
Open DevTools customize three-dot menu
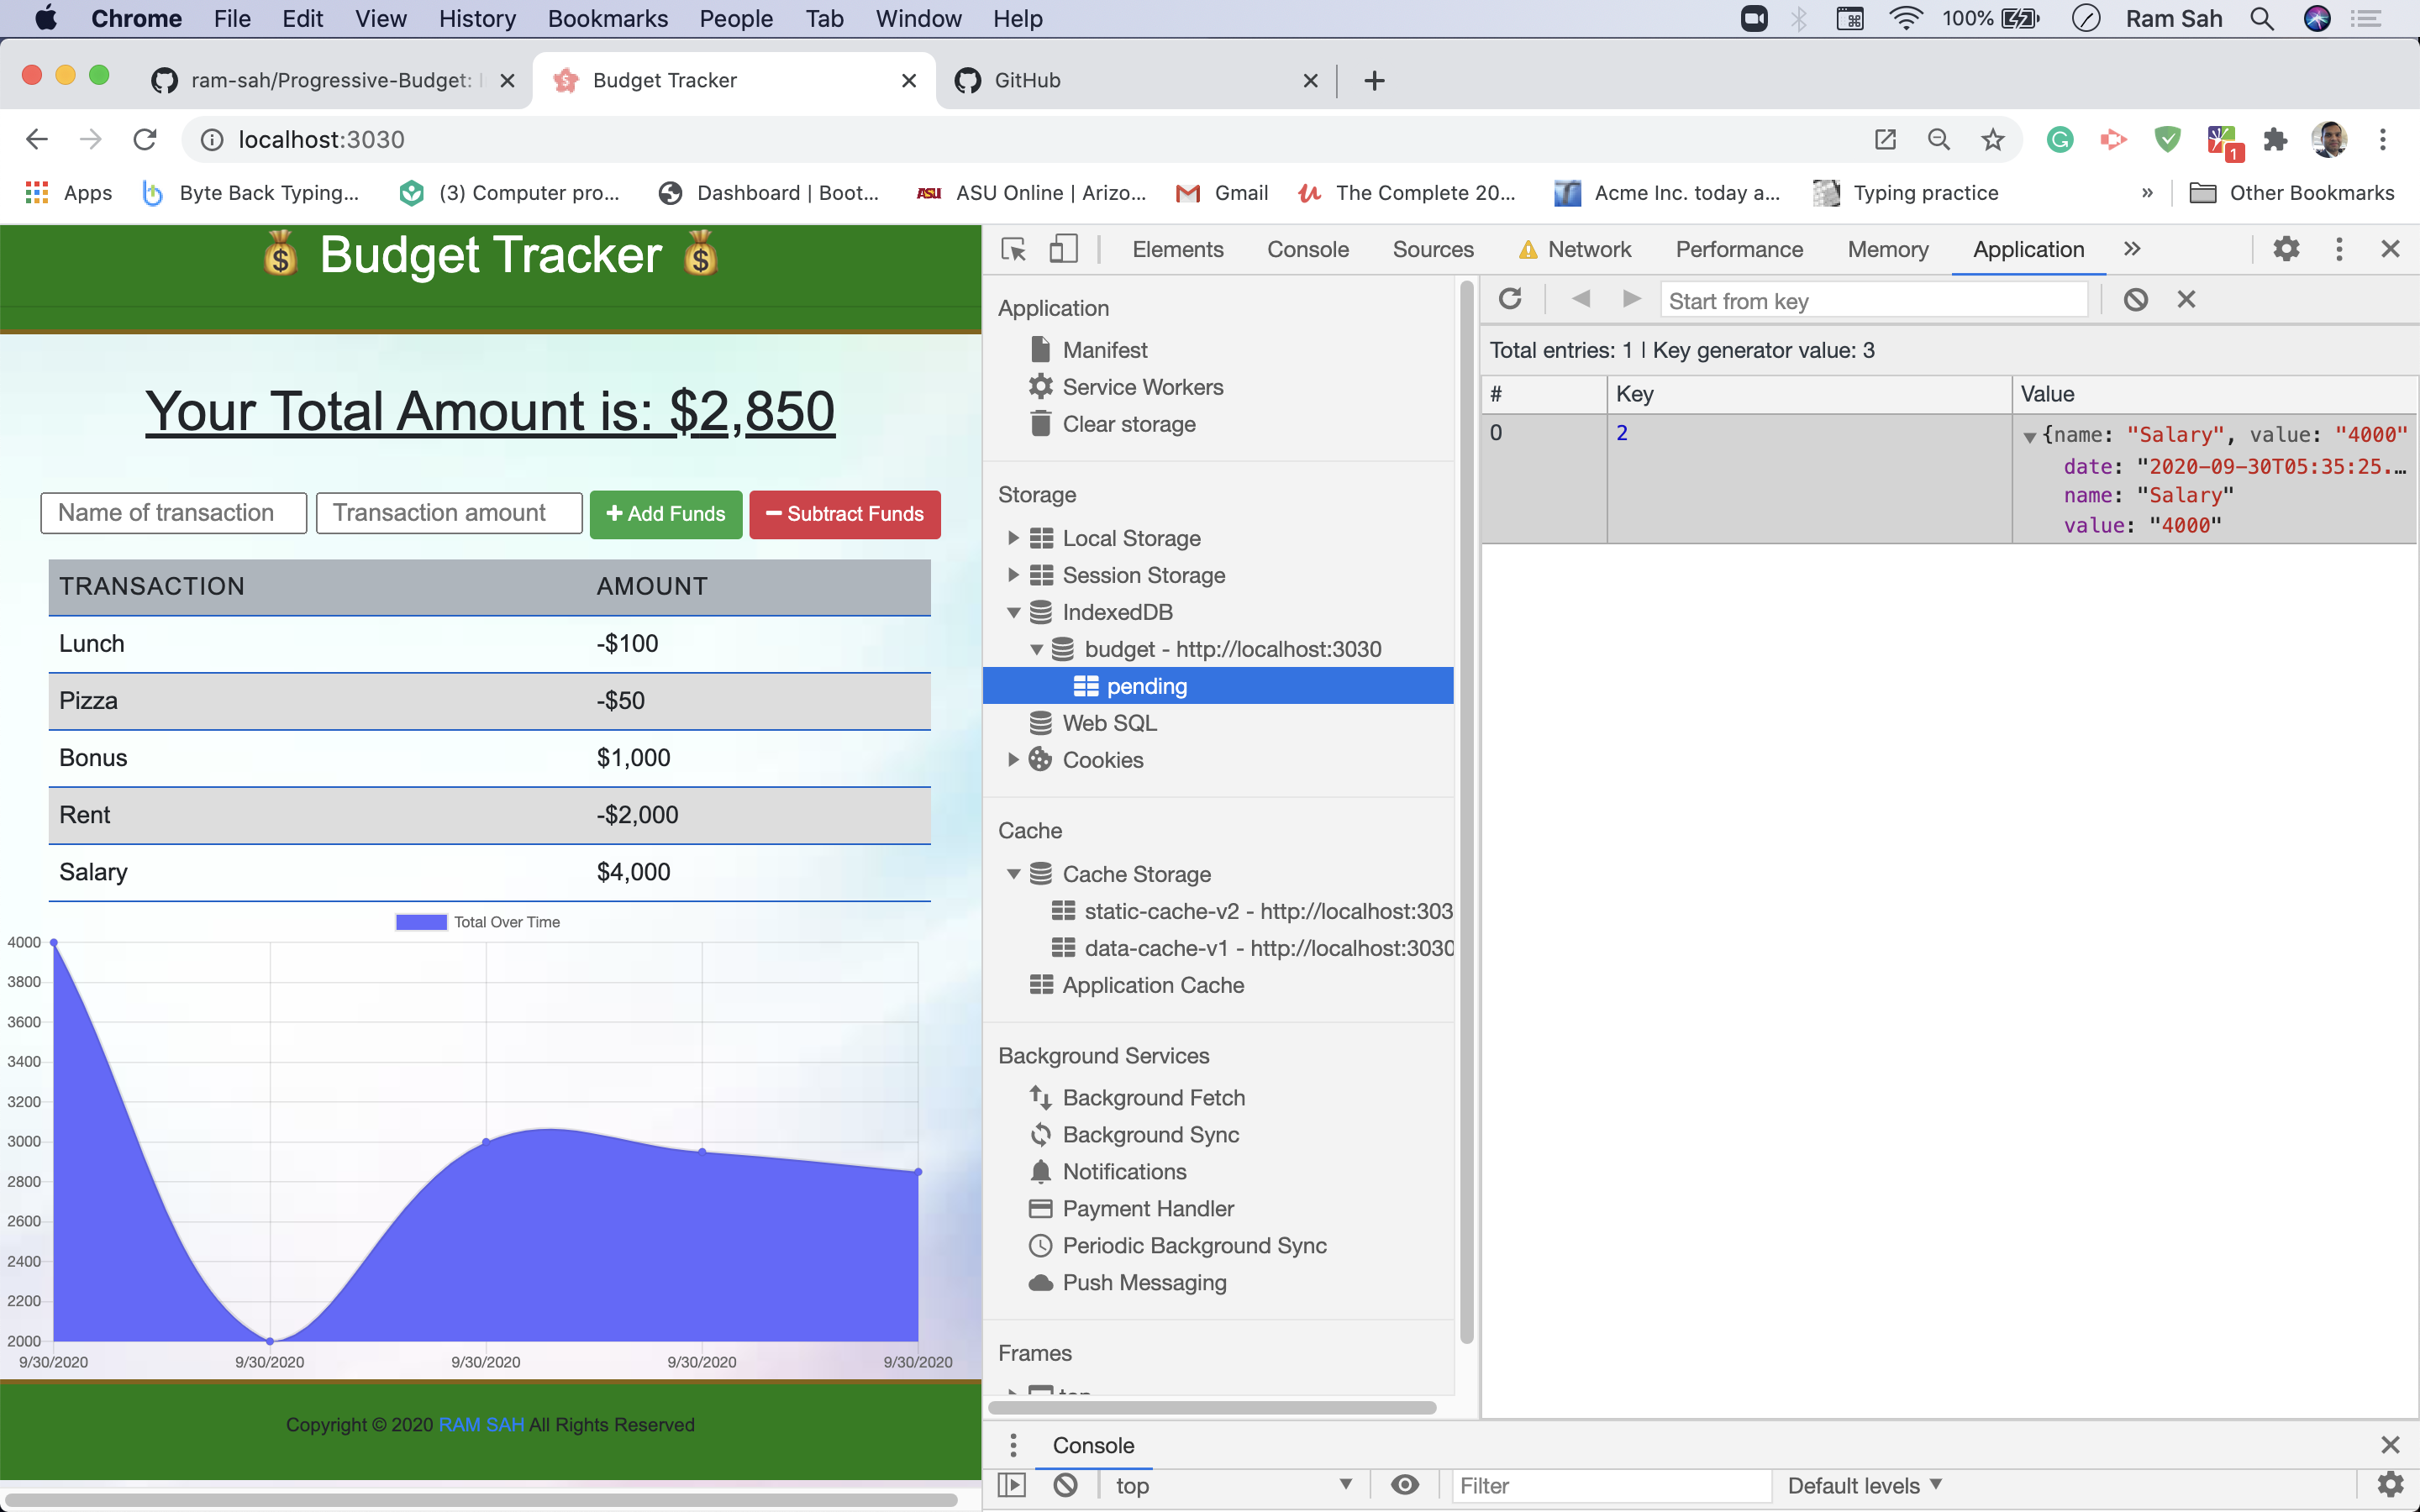2339,249
